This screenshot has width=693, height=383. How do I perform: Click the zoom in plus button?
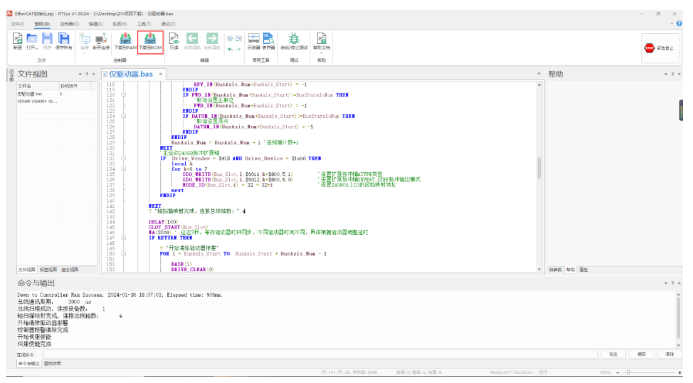(x=680, y=372)
